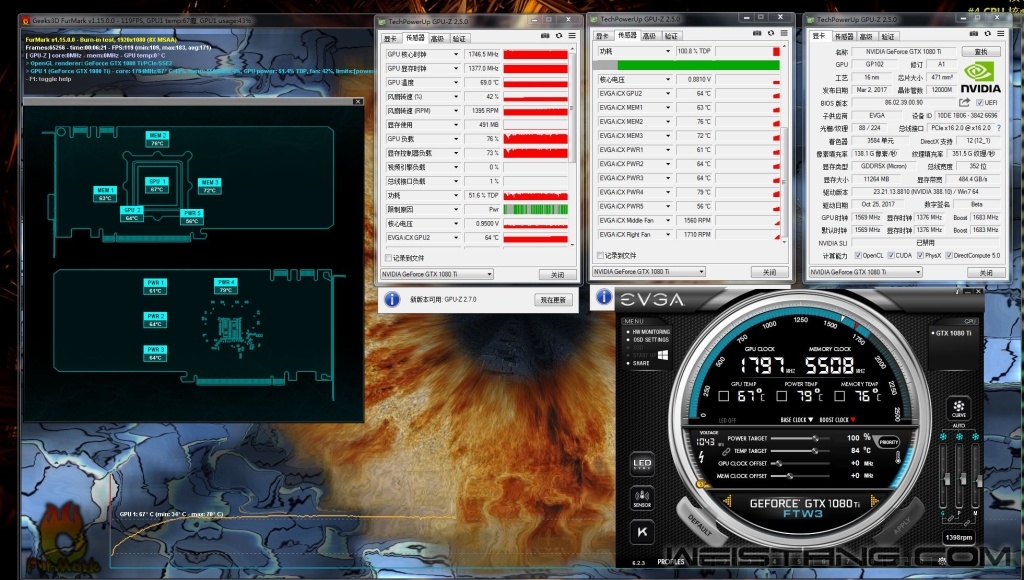Click the BIOS export share arrow icon
This screenshot has width=1024, height=580.
(965, 102)
